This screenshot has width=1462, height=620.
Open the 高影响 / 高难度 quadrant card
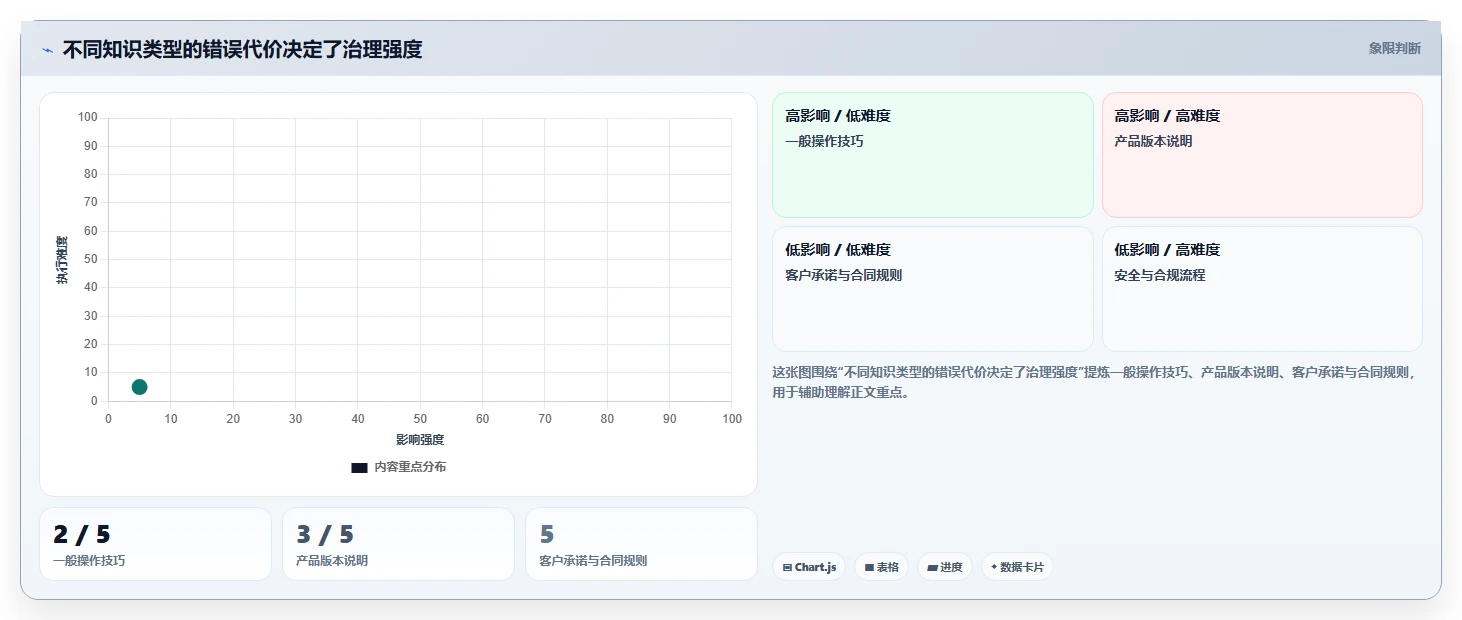click(1262, 155)
